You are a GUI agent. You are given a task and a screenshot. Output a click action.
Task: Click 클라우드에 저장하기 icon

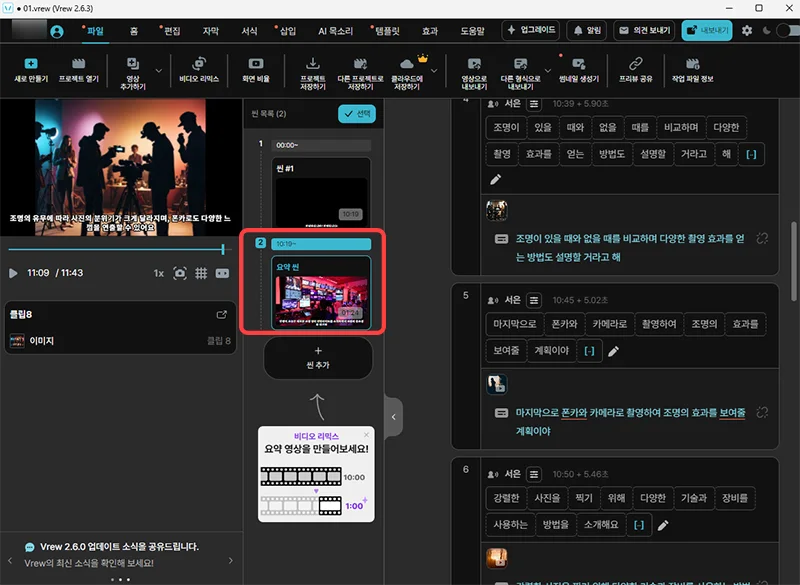[x=407, y=73]
